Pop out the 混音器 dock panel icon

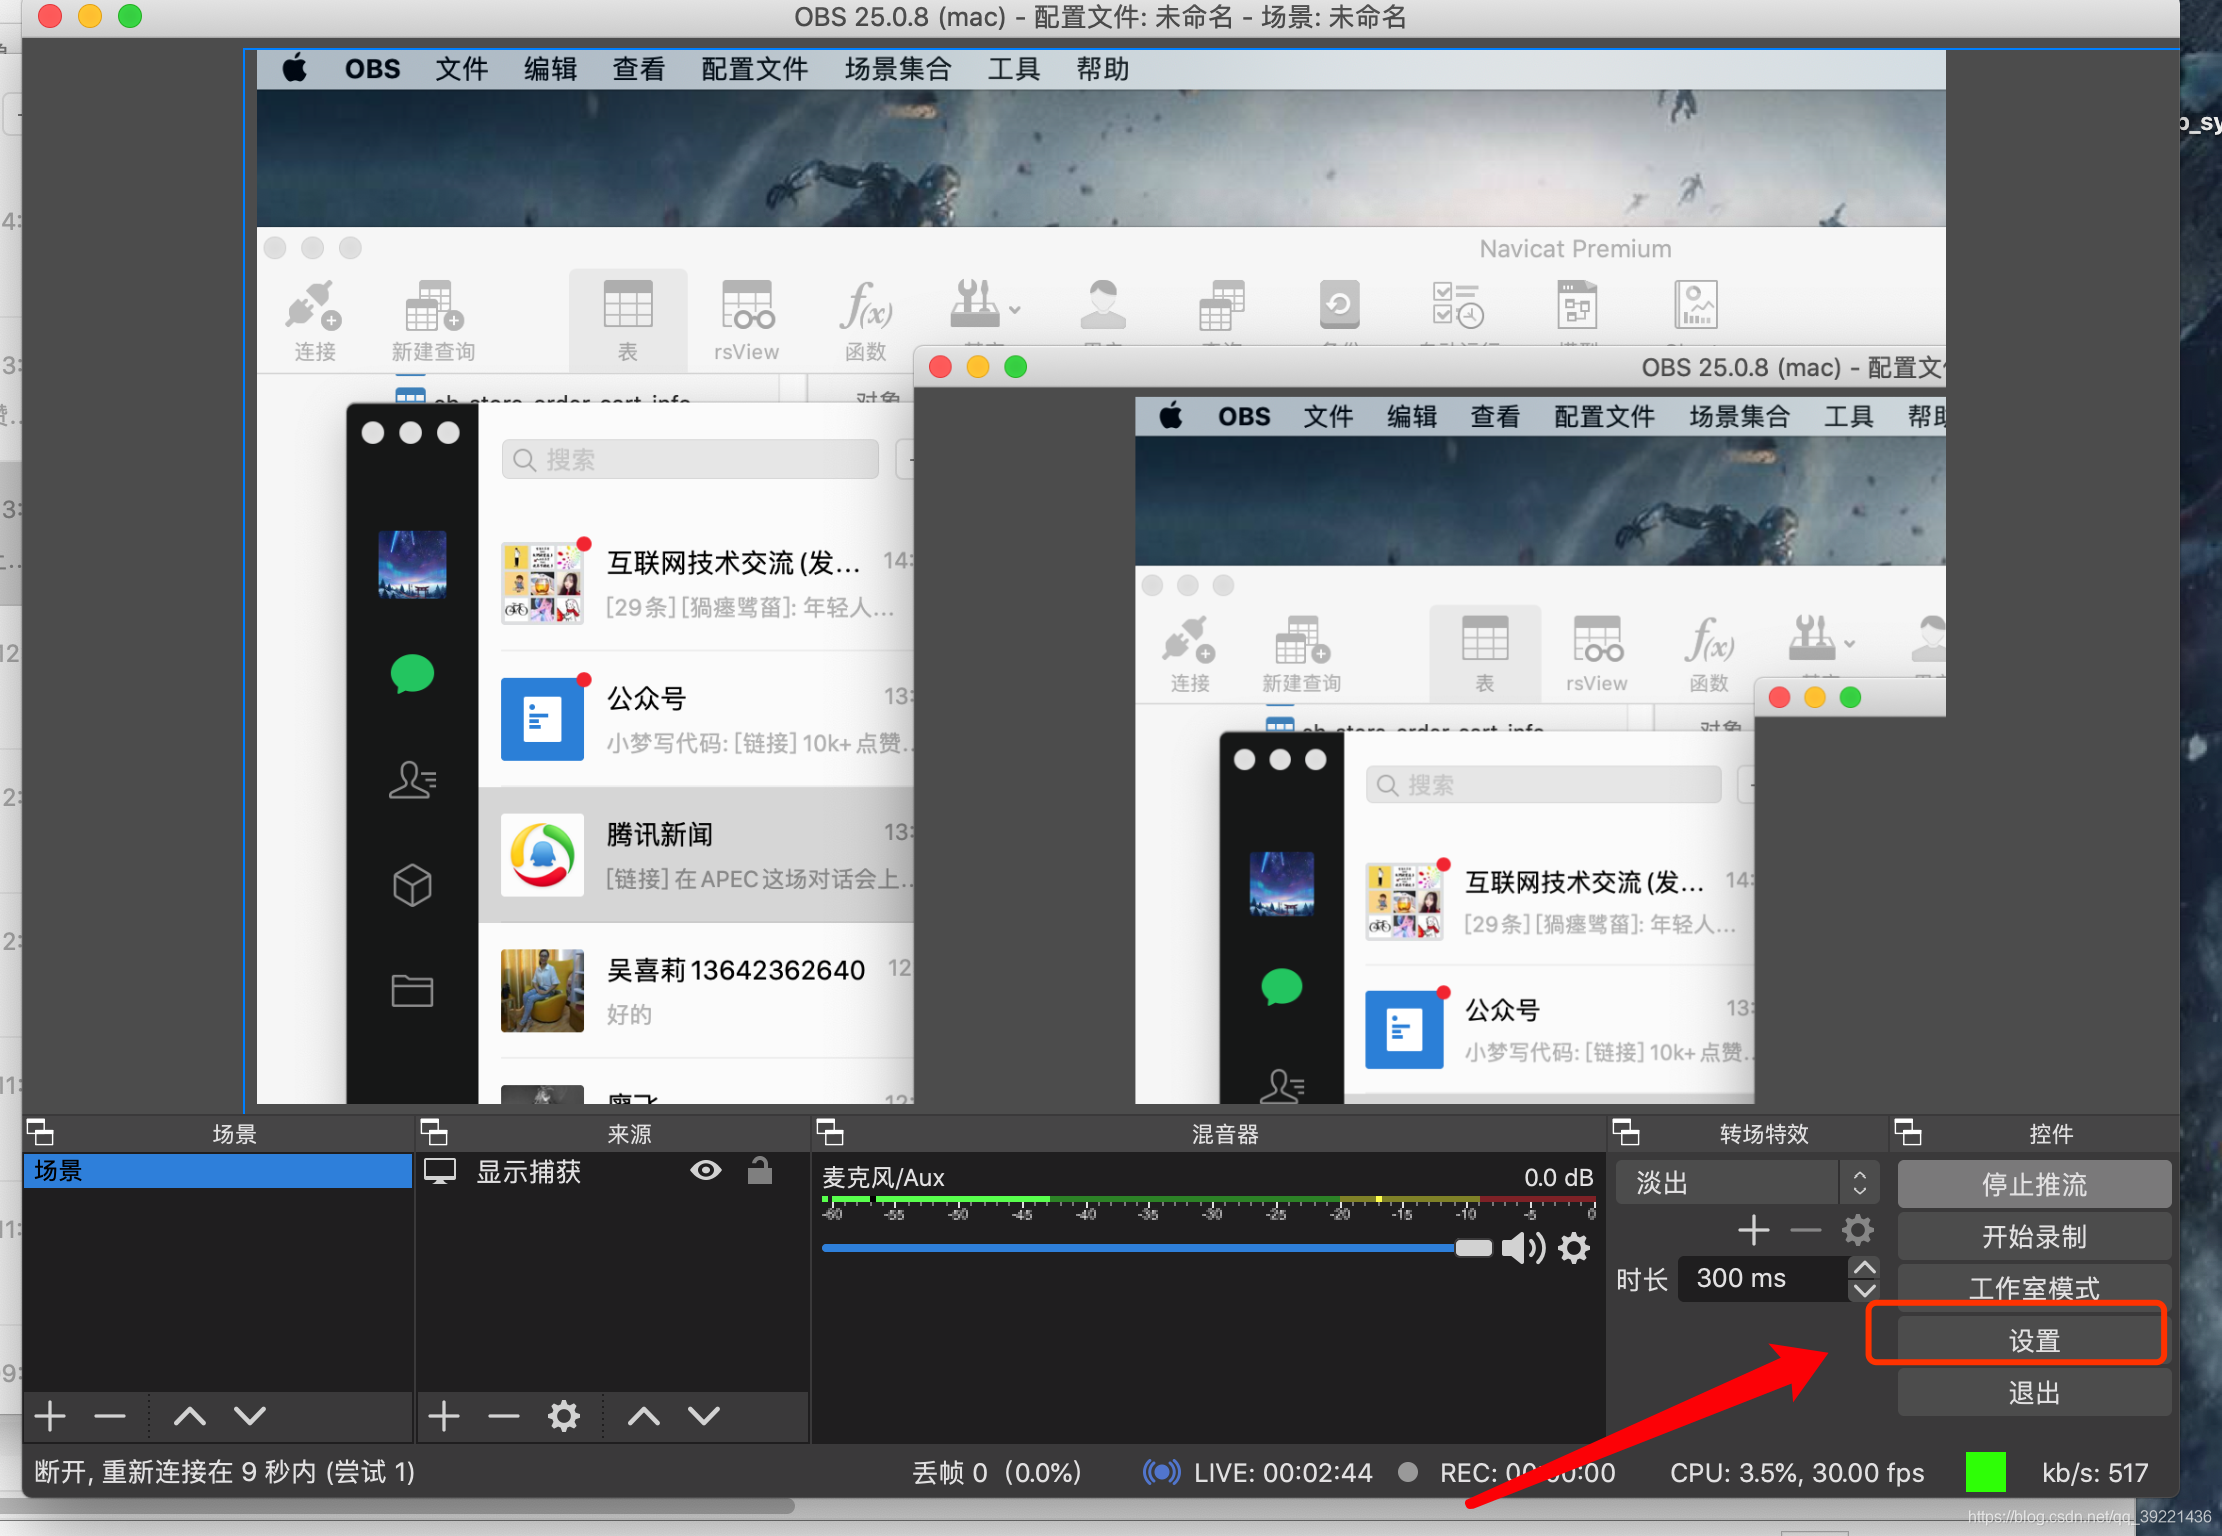(x=830, y=1132)
